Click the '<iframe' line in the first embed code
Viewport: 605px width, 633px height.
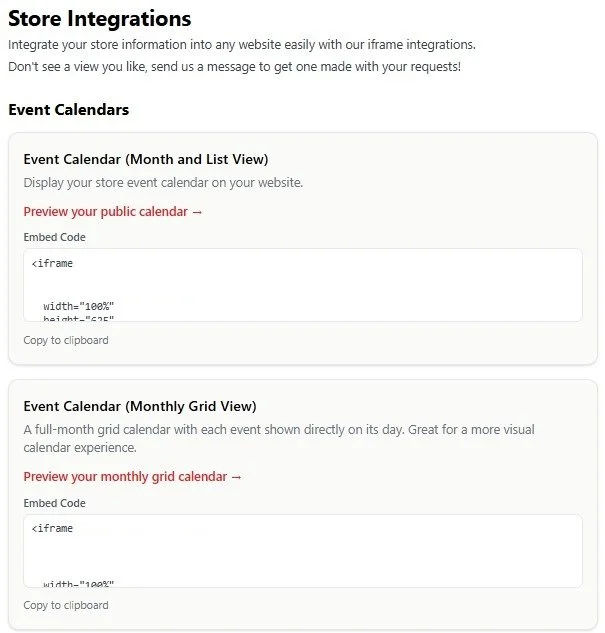point(52,263)
